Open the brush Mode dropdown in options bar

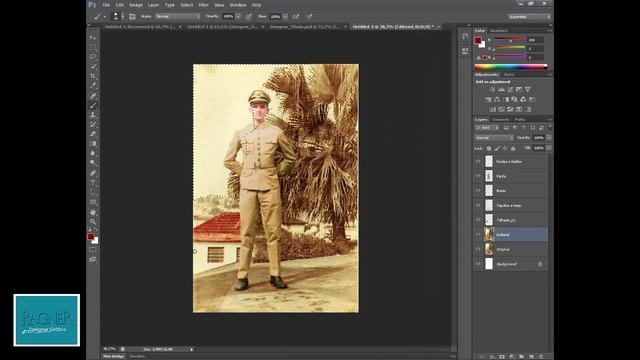pyautogui.click(x=178, y=16)
